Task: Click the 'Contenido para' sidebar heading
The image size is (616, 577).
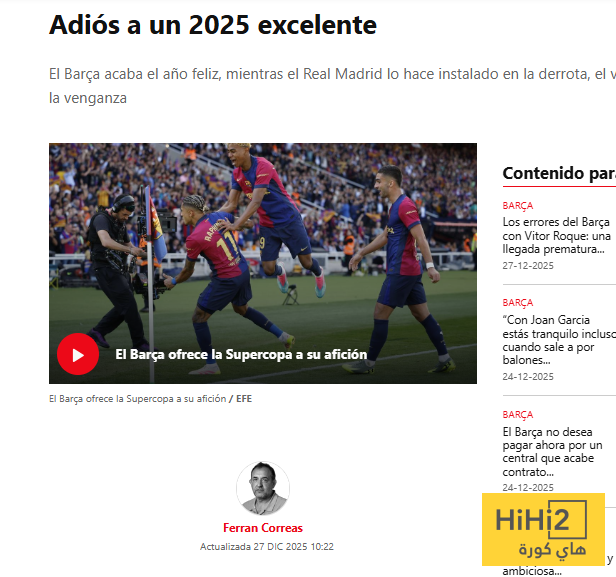Action: pos(559,173)
